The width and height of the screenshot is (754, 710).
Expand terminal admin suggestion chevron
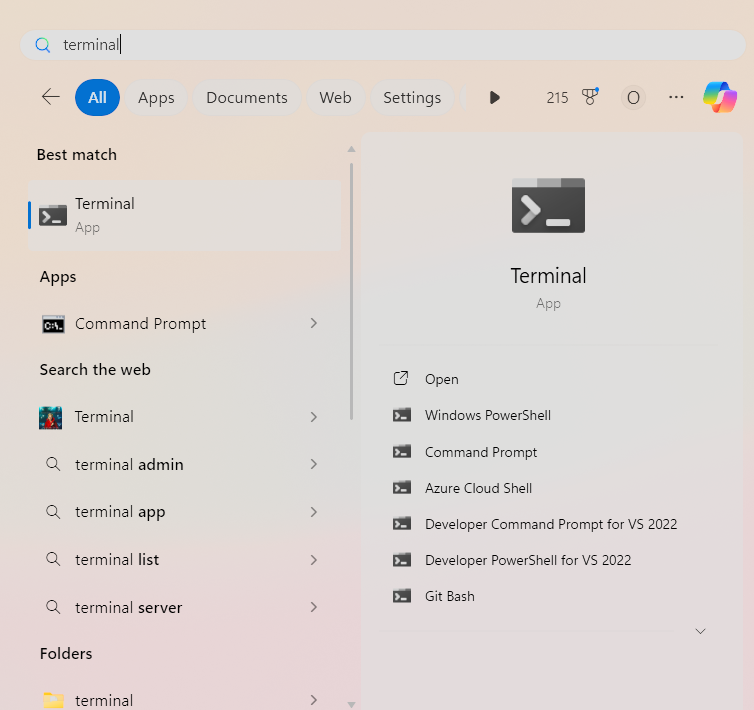click(x=314, y=464)
